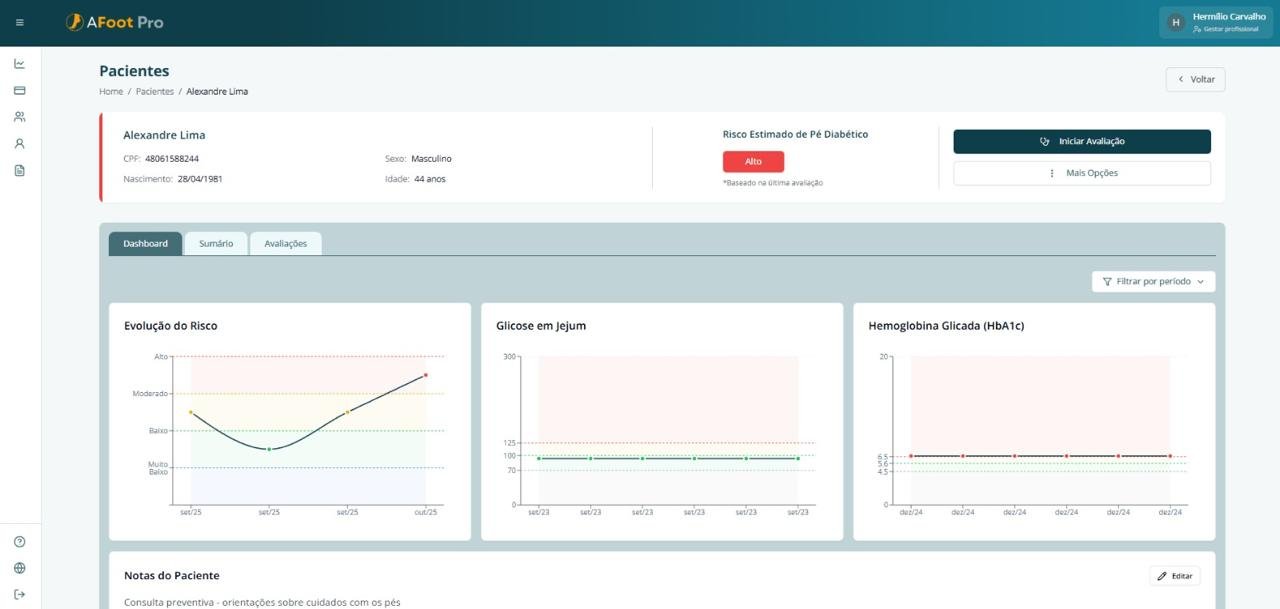Viewport: 1280px width, 609px height.
Task: Open the credit card billing icon
Action: pyautogui.click(x=20, y=90)
